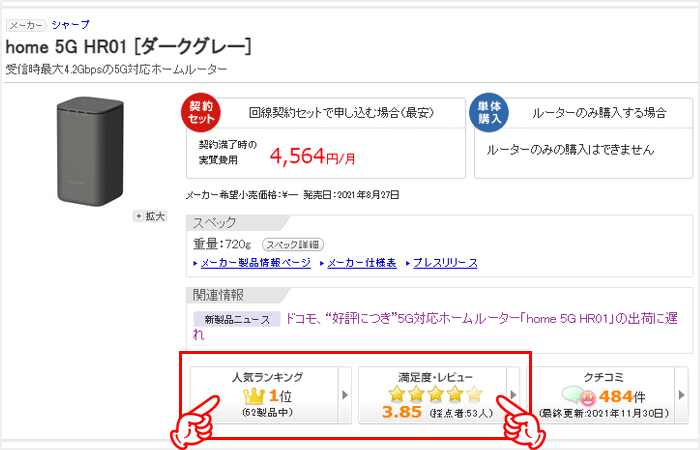Image resolution: width=700 pixels, height=450 pixels.
Task: Expand arrow beside クチコミ
Action: [x=681, y=395]
